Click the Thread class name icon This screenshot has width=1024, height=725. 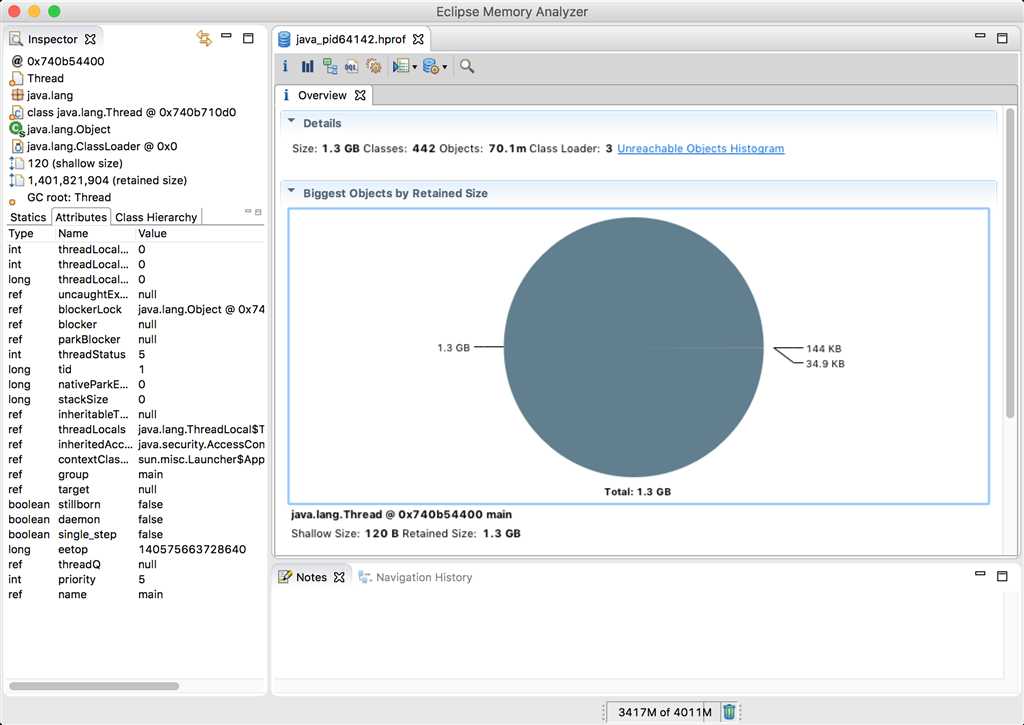click(17, 78)
